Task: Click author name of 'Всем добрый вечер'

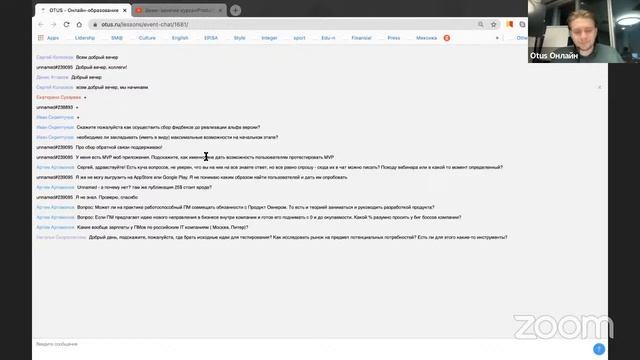Action: click(55, 58)
